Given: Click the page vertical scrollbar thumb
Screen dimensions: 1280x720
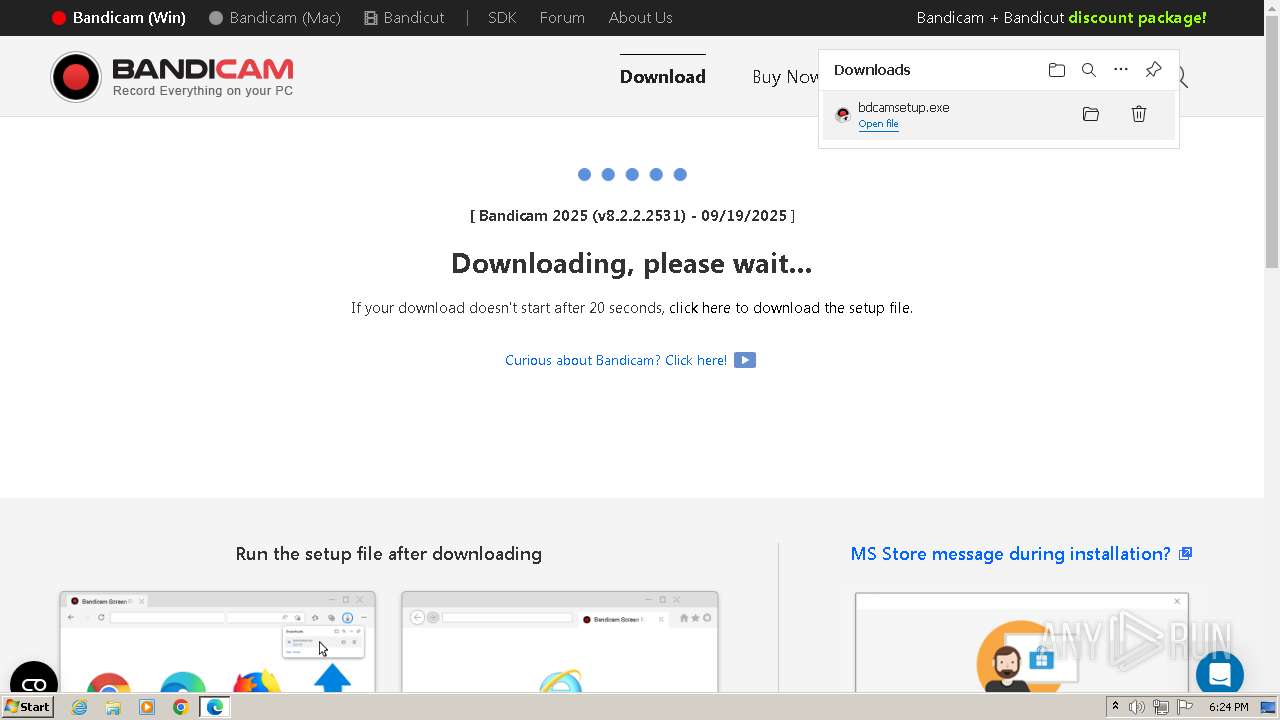Looking at the screenshot, I should [1272, 140].
